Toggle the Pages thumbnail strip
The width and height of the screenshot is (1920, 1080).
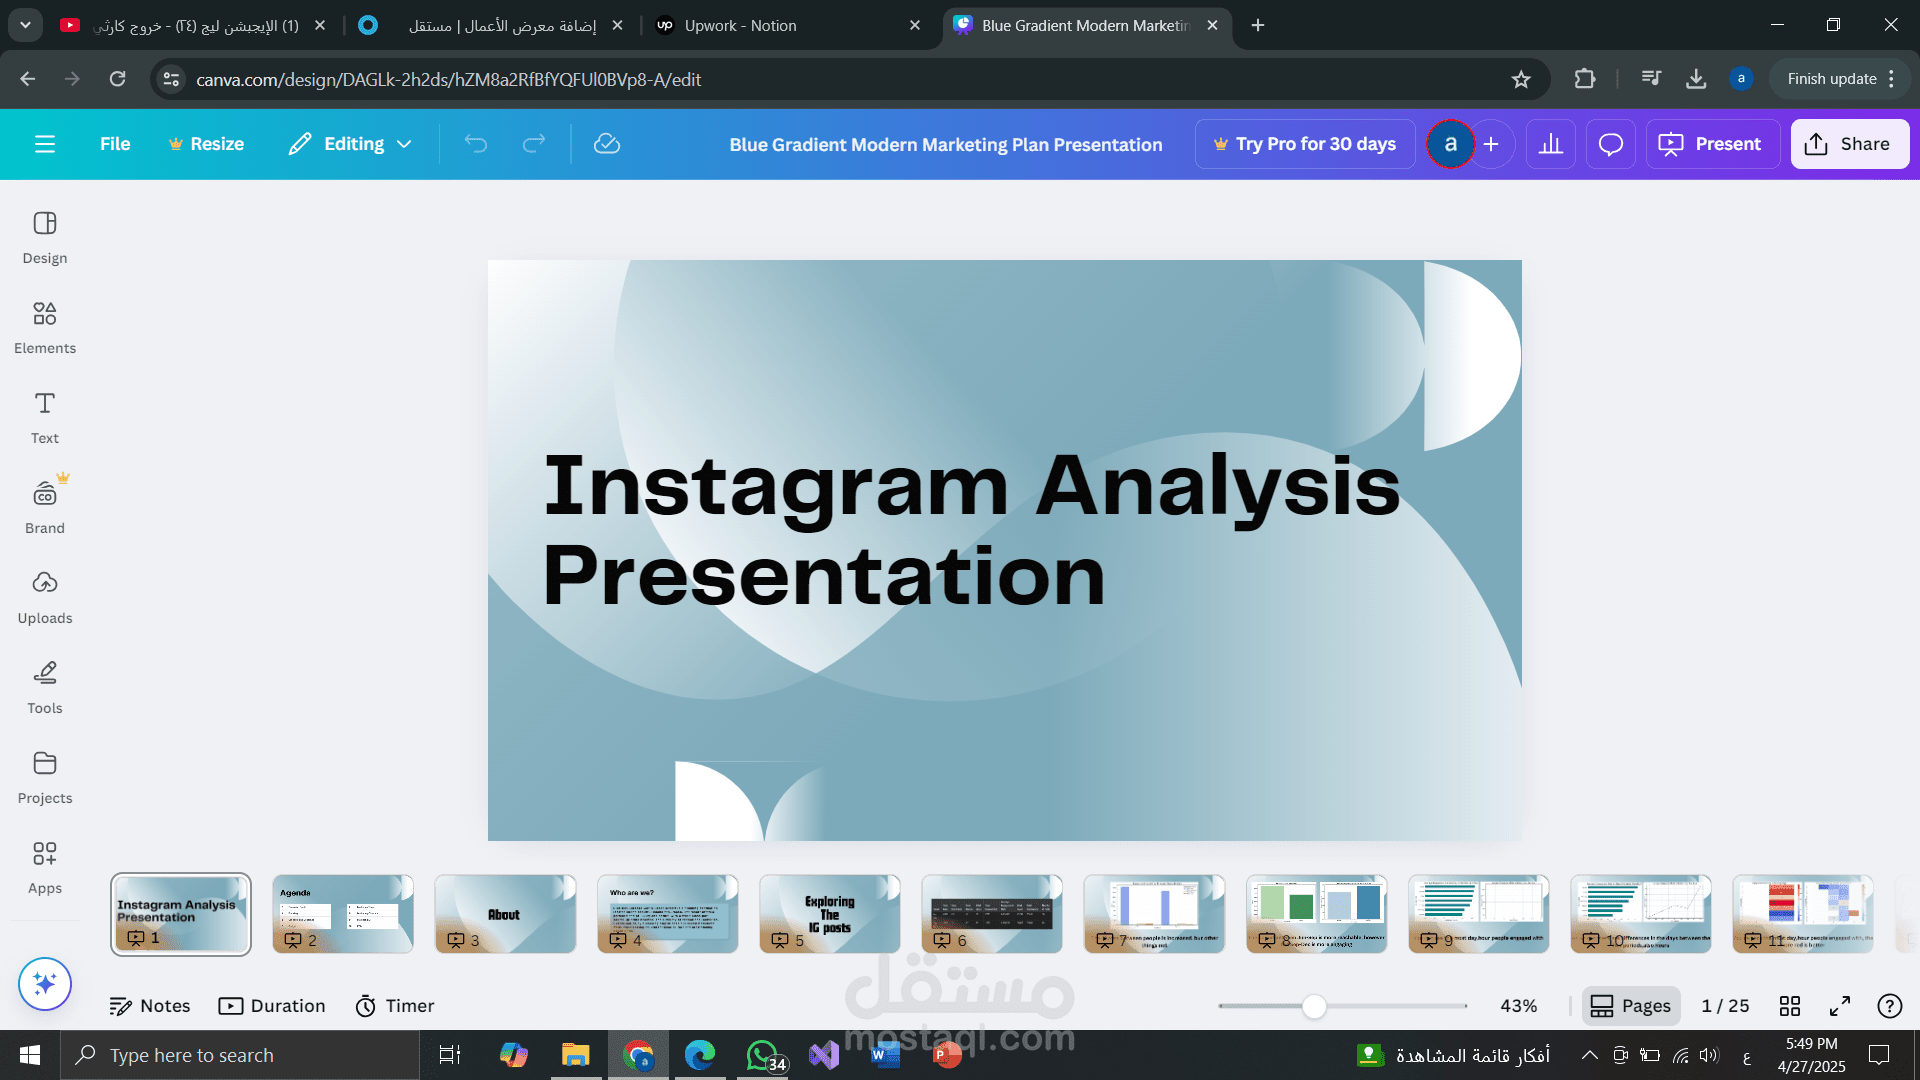pos(1631,1006)
